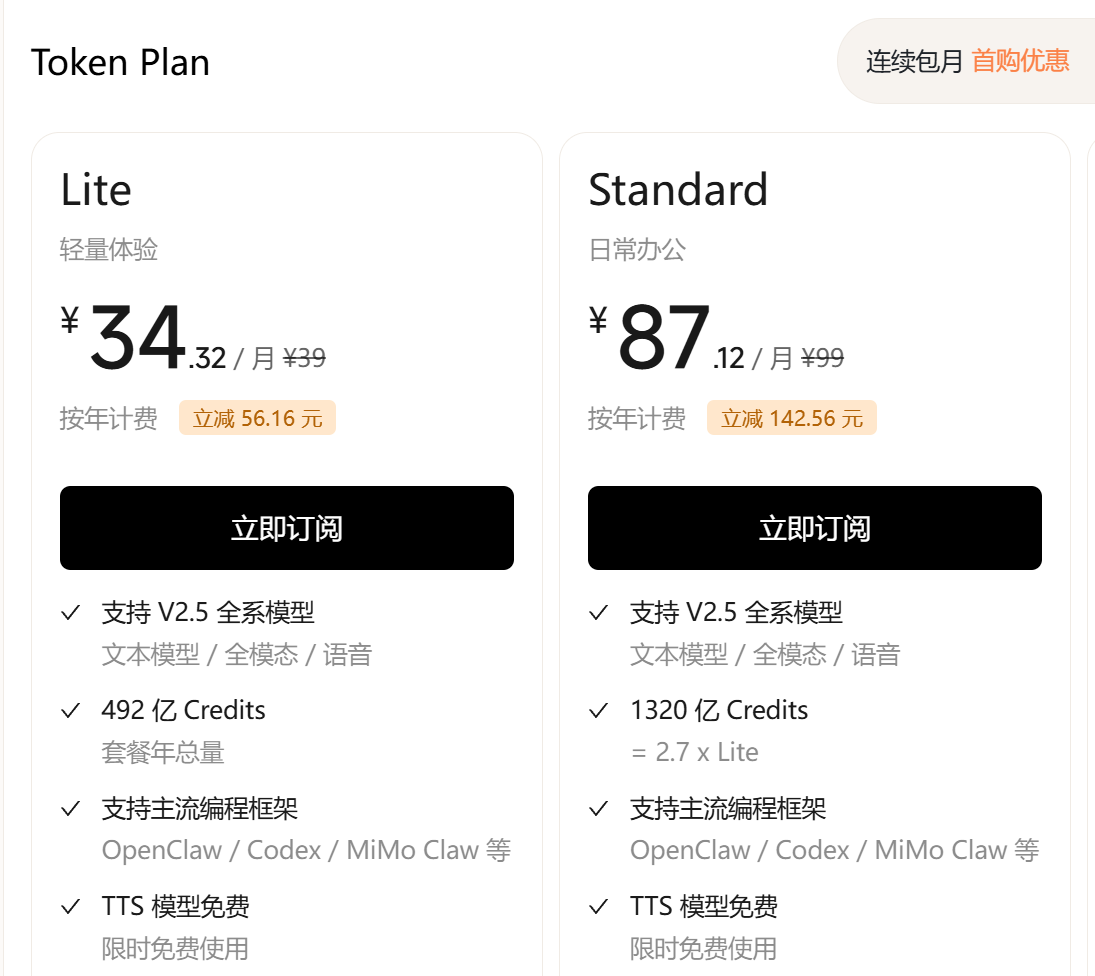This screenshot has width=1095, height=976.
Task: Click the Standard plan title
Action: click(678, 190)
